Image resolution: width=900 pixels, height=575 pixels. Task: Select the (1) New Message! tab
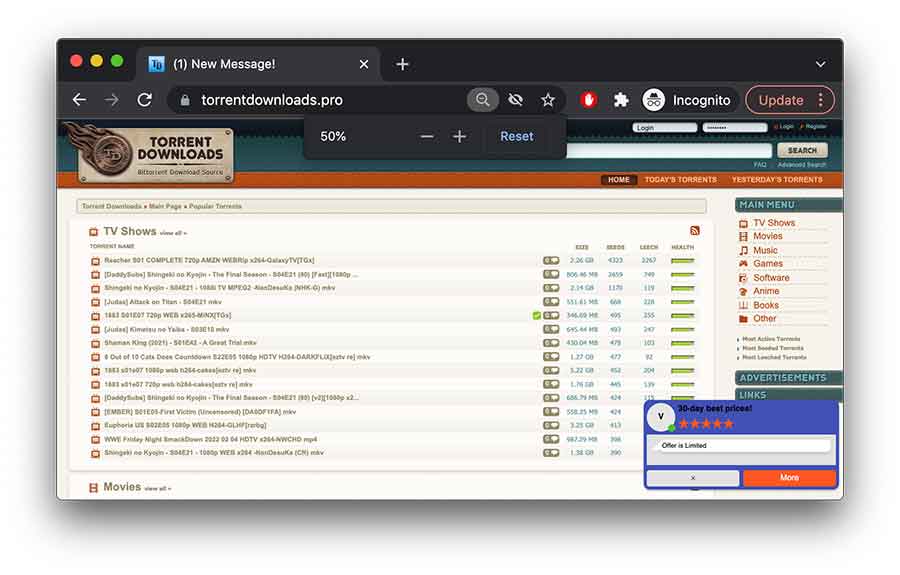pyautogui.click(x=258, y=64)
